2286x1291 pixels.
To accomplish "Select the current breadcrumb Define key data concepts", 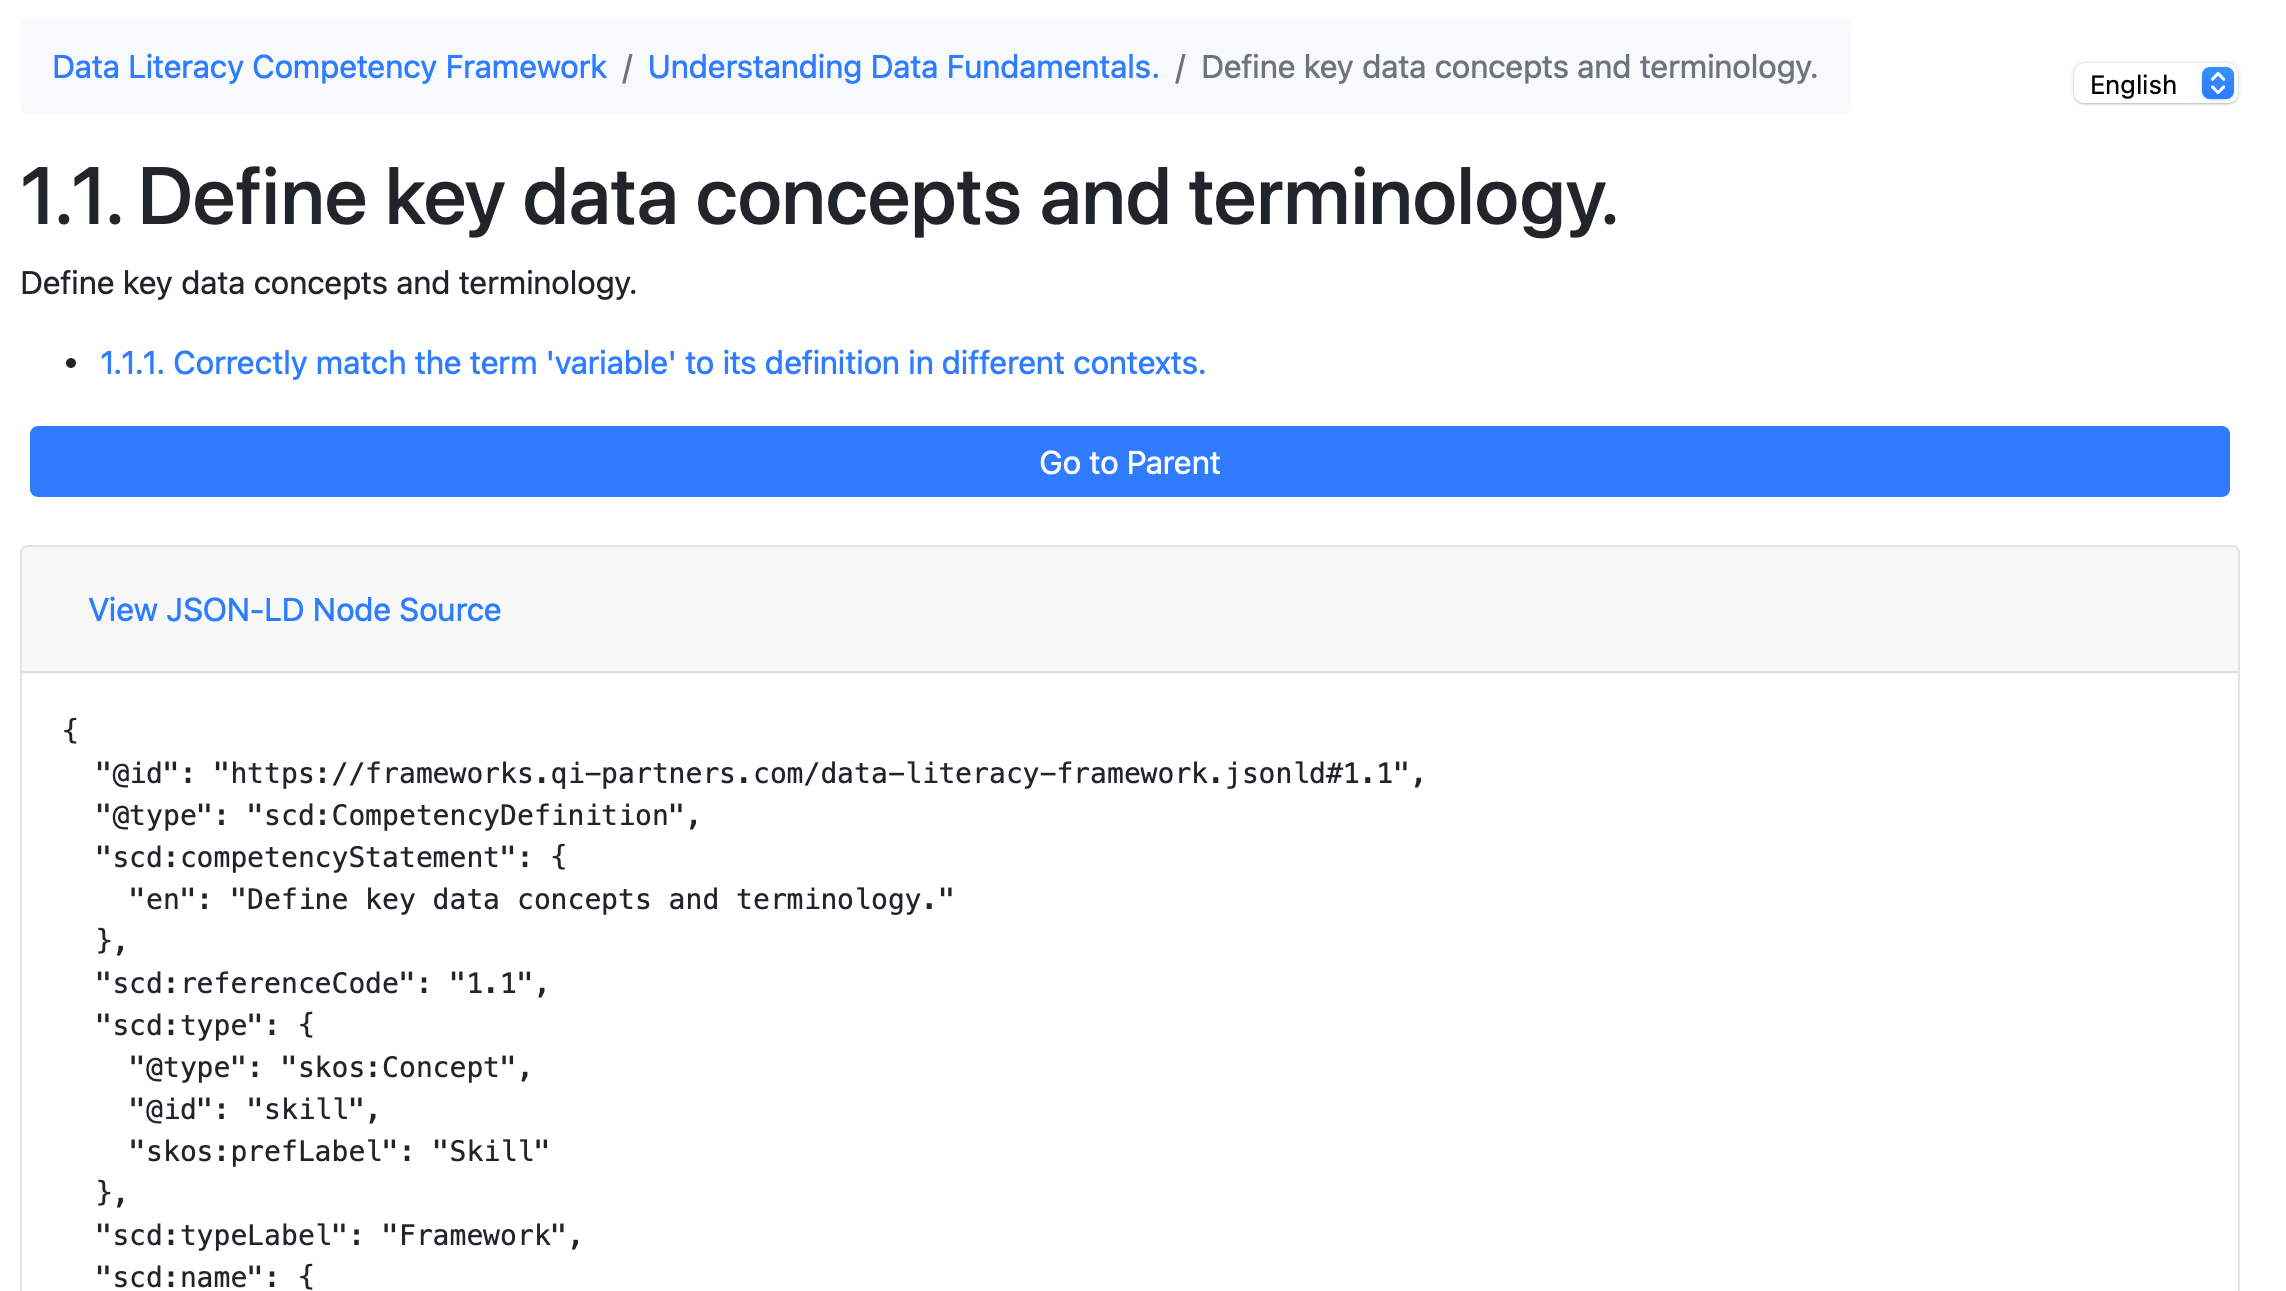I will tap(1509, 67).
